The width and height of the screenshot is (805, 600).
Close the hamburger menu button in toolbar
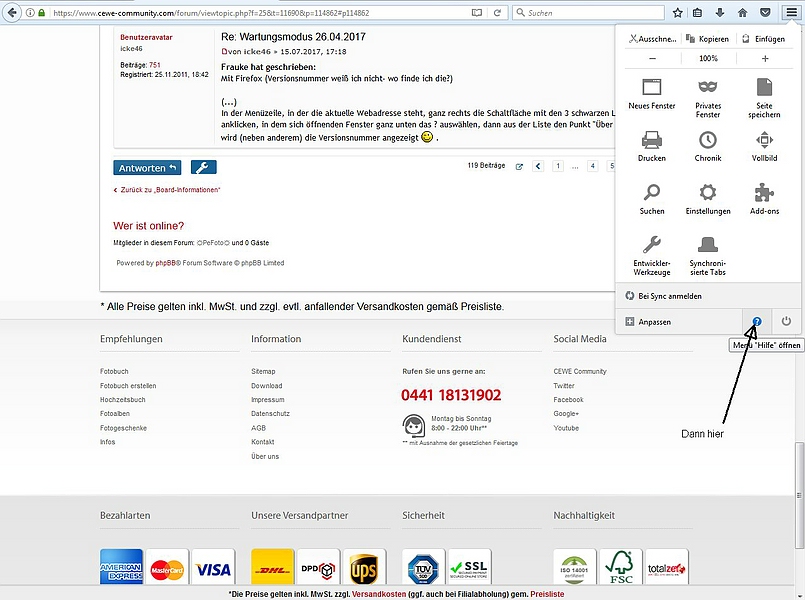791,13
